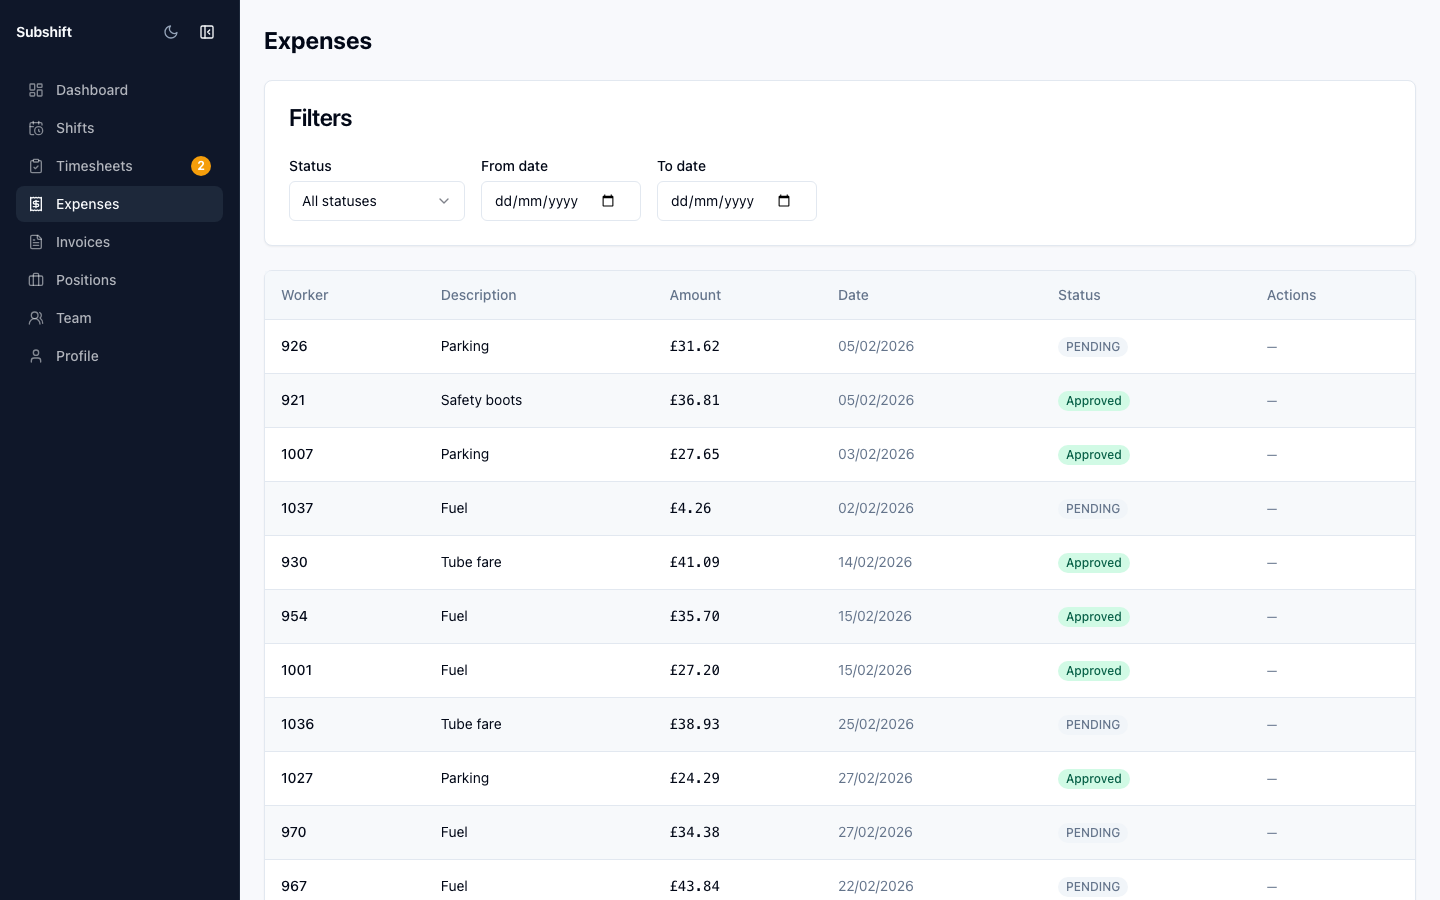1440x900 pixels.
Task: Click the Profile person icon
Action: point(36,356)
